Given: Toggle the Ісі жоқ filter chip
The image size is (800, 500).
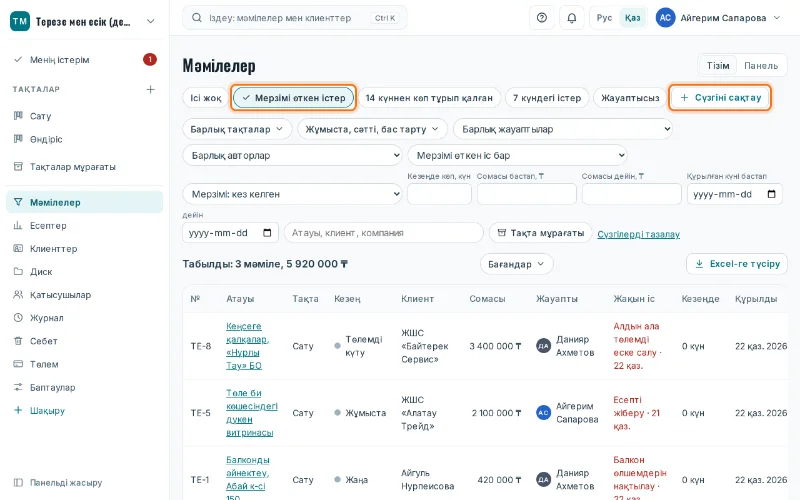Looking at the screenshot, I should tap(206, 97).
